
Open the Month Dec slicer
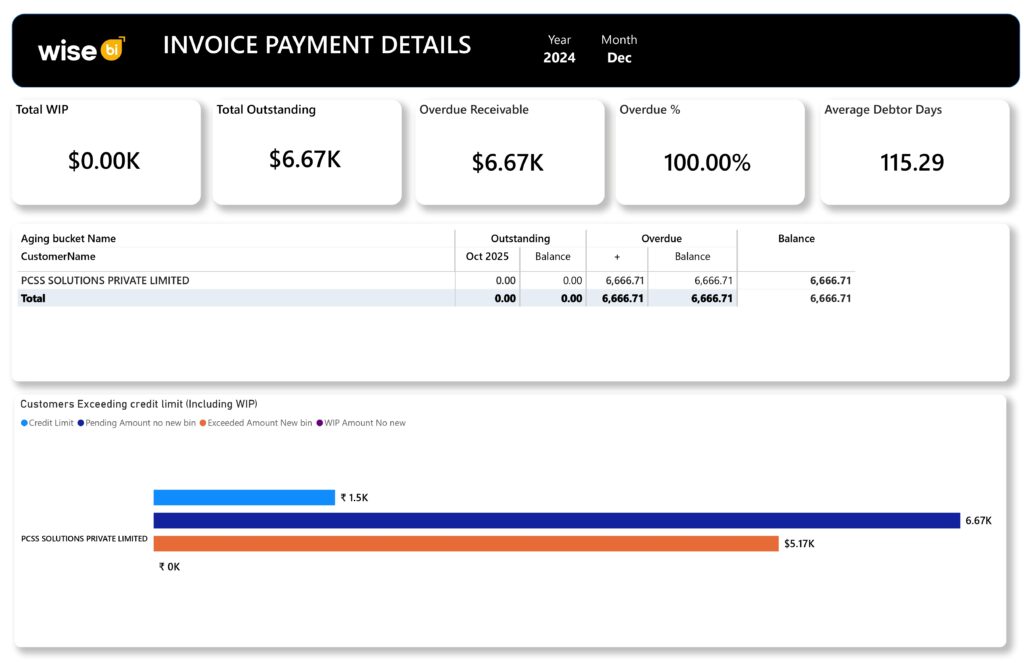(619, 57)
